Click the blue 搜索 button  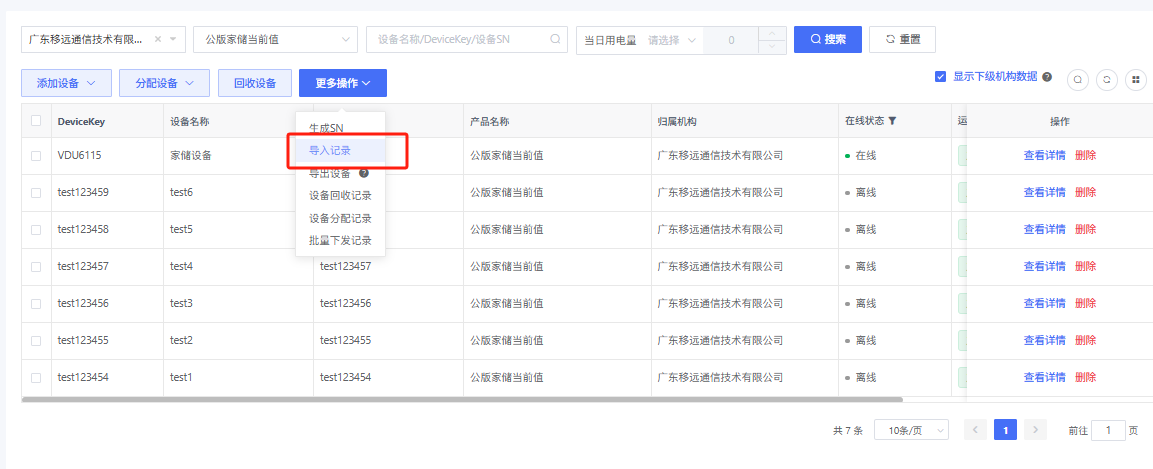tap(827, 40)
